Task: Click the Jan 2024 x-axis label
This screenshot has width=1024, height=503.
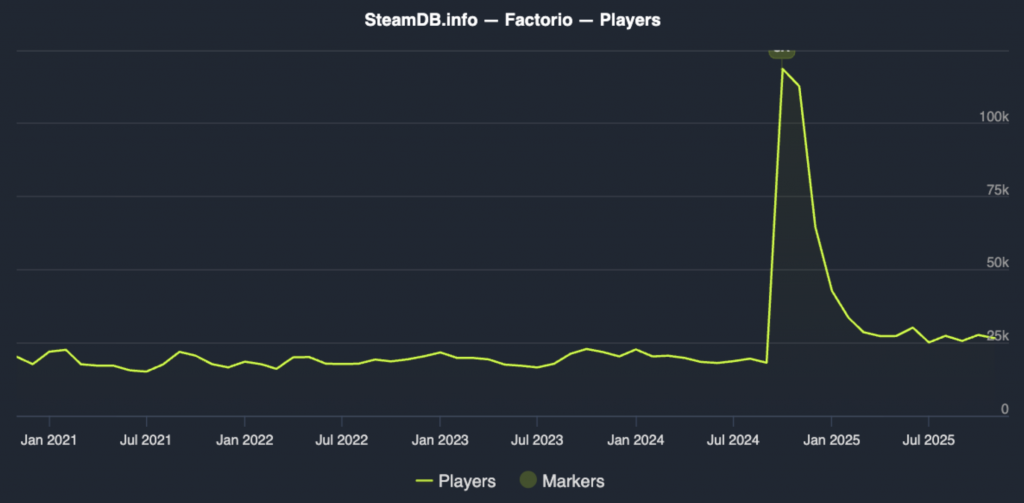Action: (634, 439)
